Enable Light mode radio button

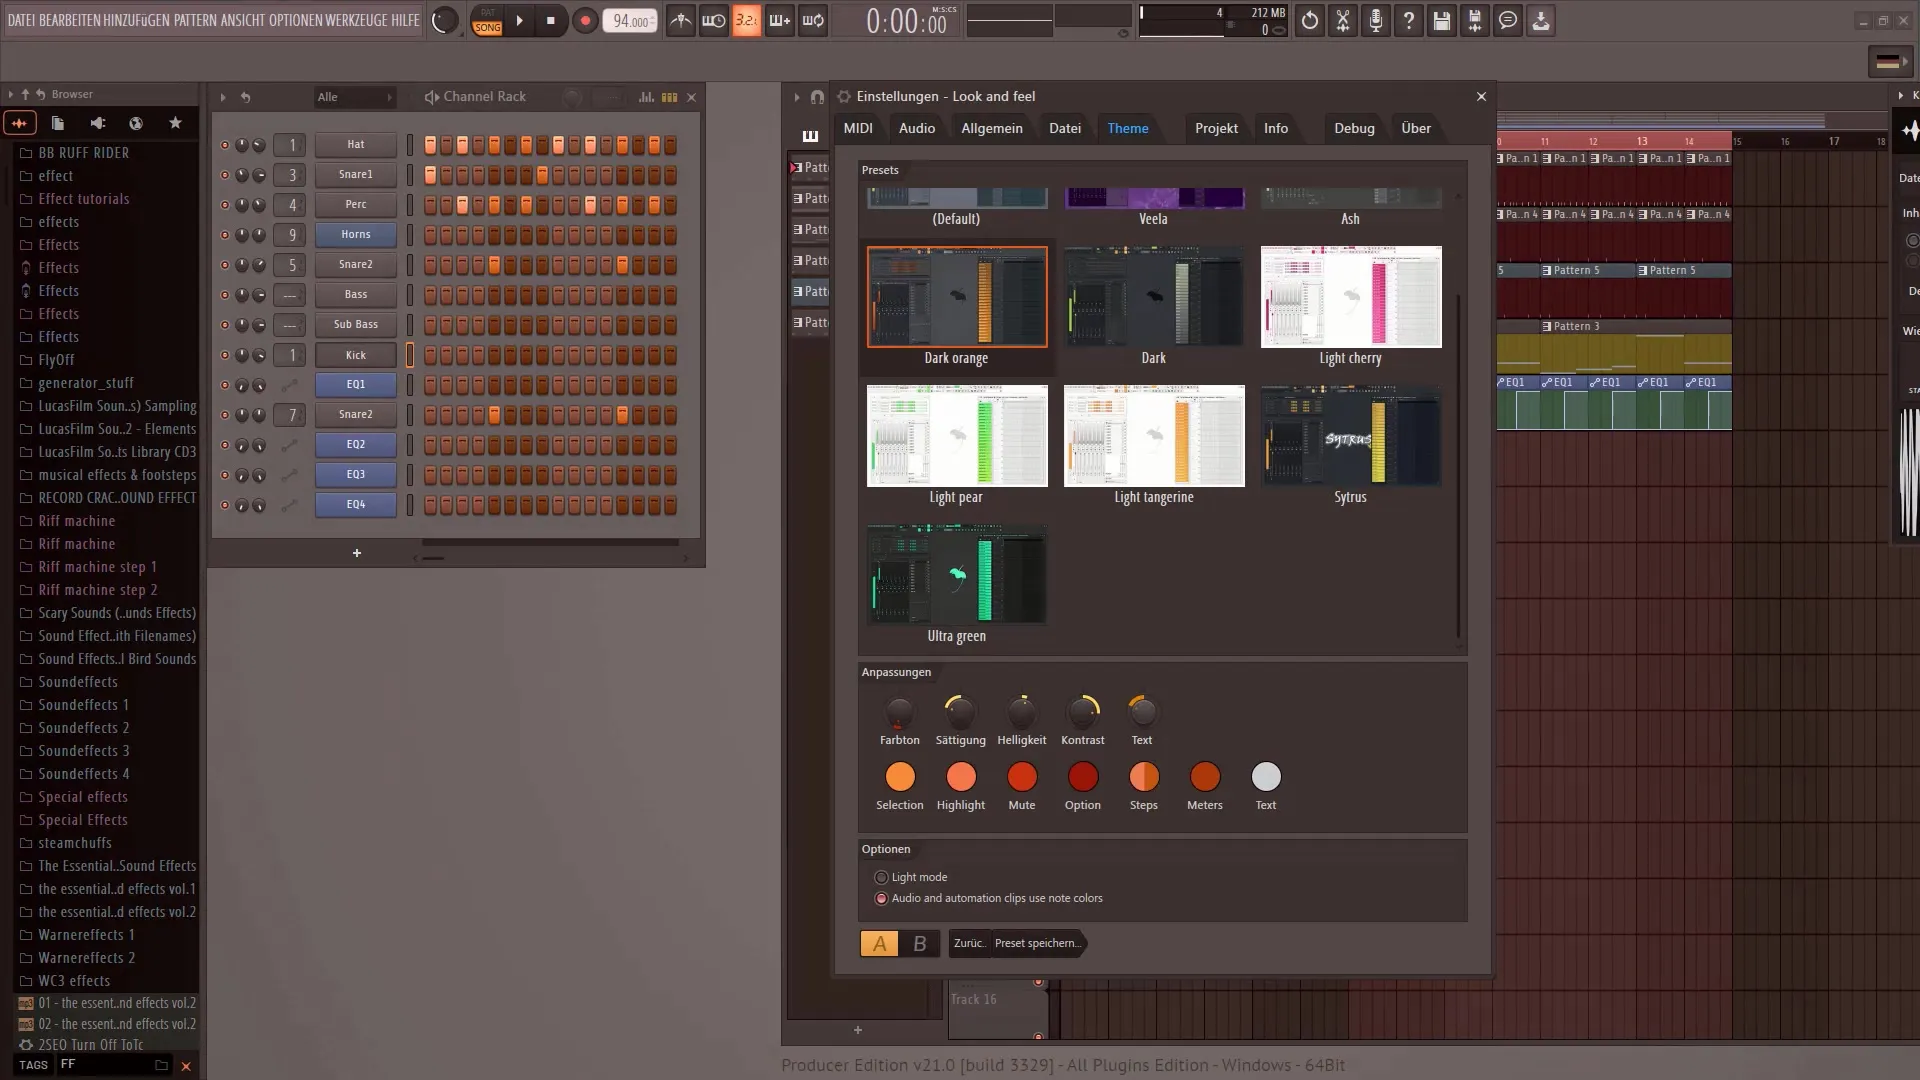(881, 877)
